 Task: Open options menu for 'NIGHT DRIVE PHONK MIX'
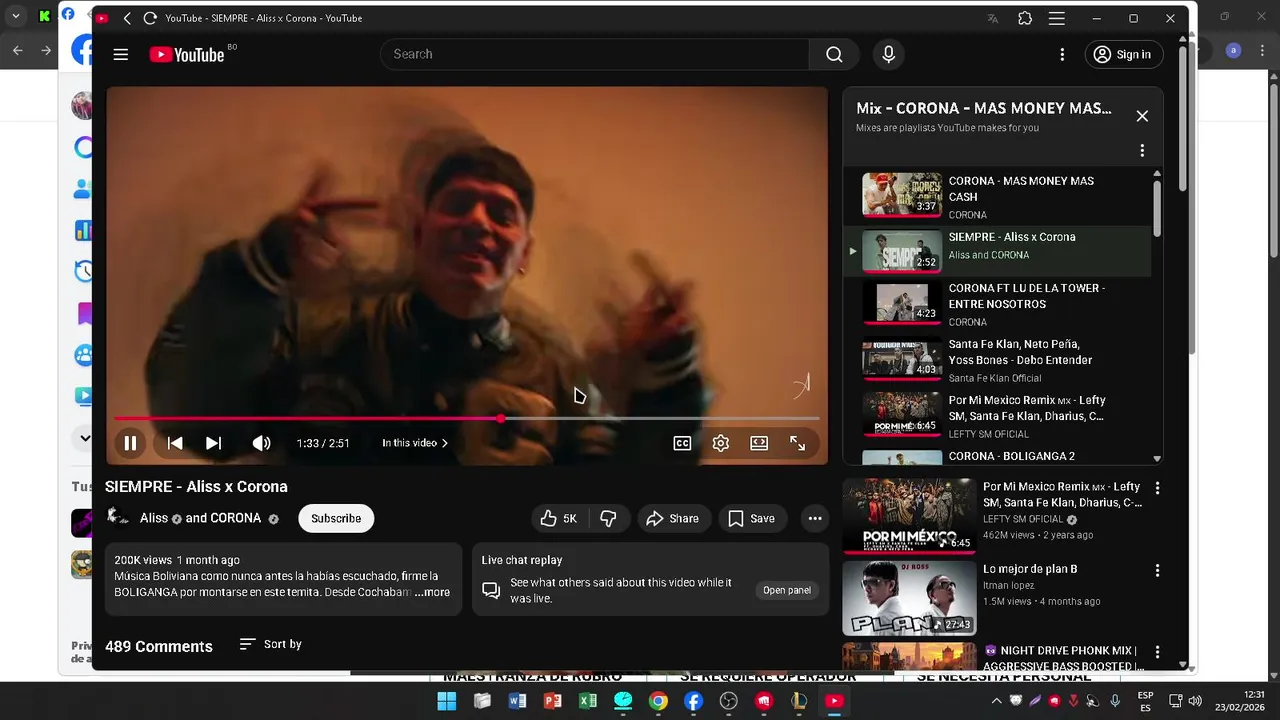pyautogui.click(x=1157, y=653)
